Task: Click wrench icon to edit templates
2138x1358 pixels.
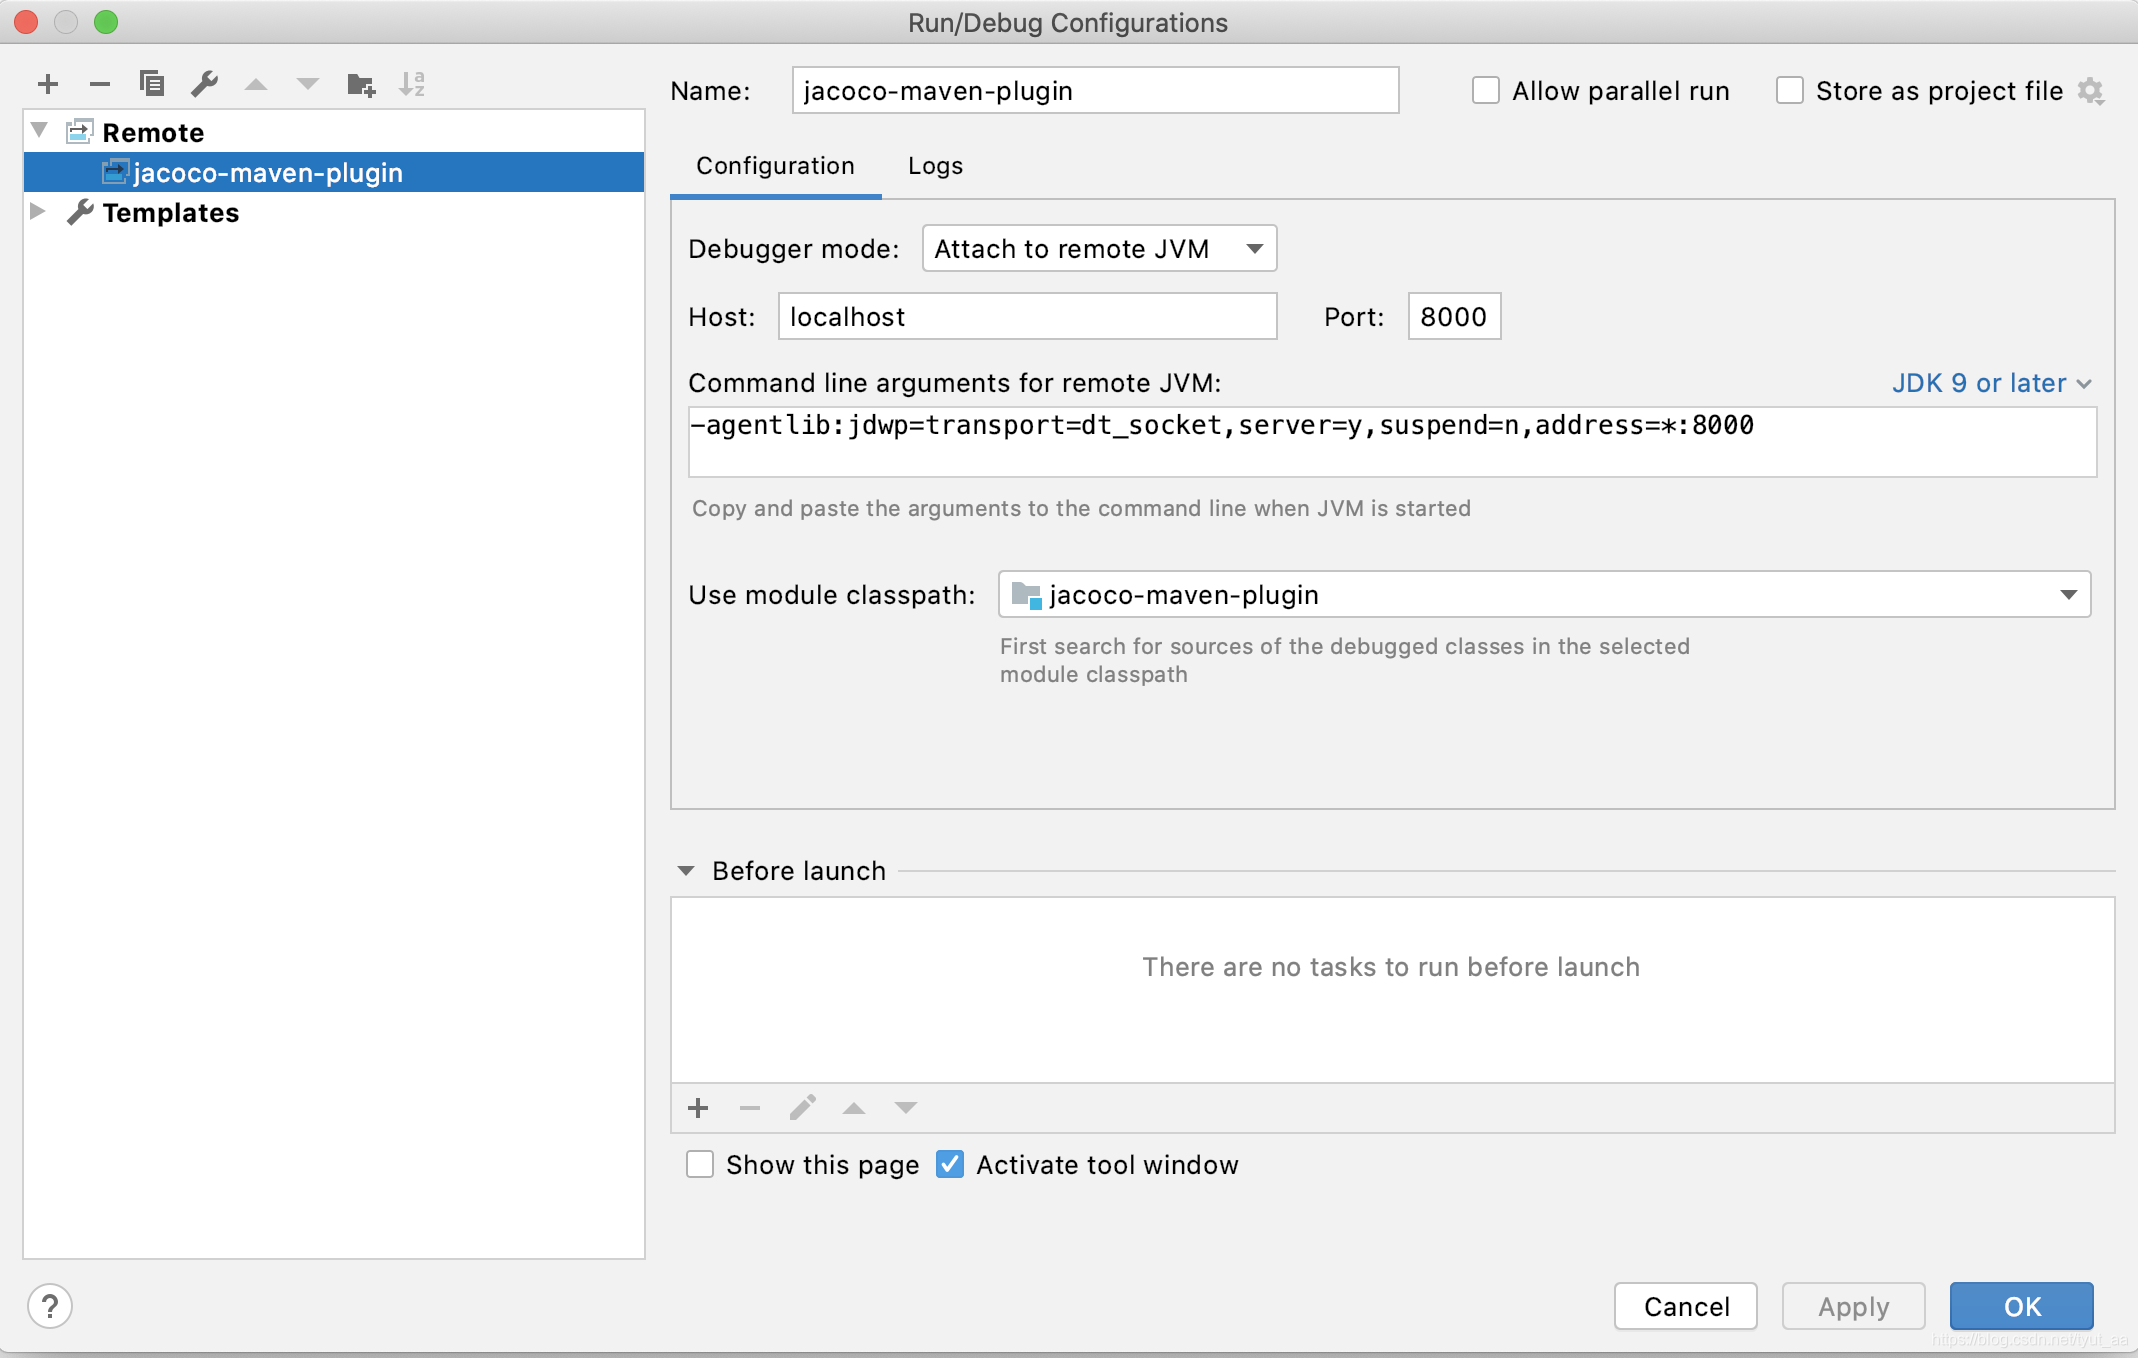Action: tap(204, 84)
